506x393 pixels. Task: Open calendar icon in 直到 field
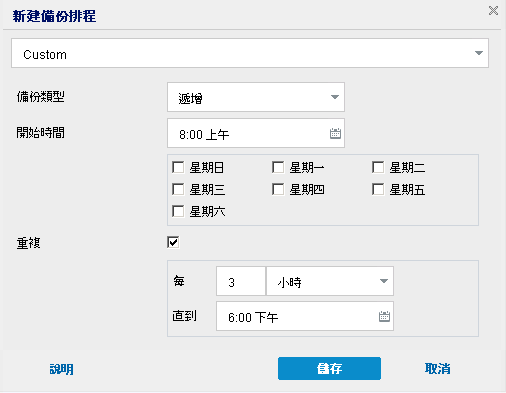[384, 316]
